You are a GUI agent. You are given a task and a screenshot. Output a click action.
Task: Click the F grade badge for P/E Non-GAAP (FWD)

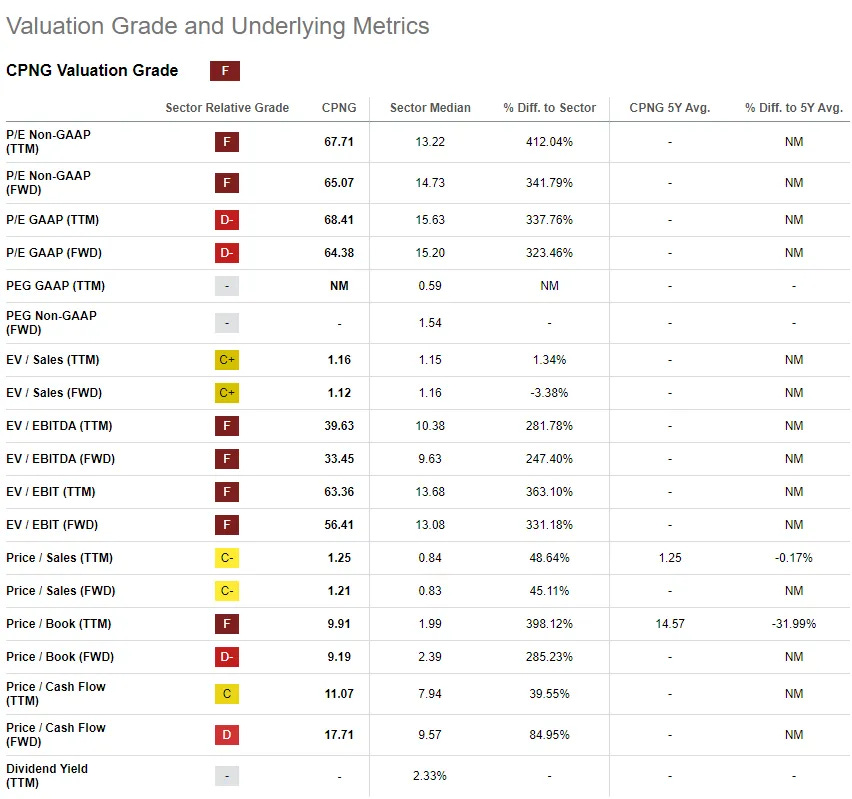coord(227,183)
